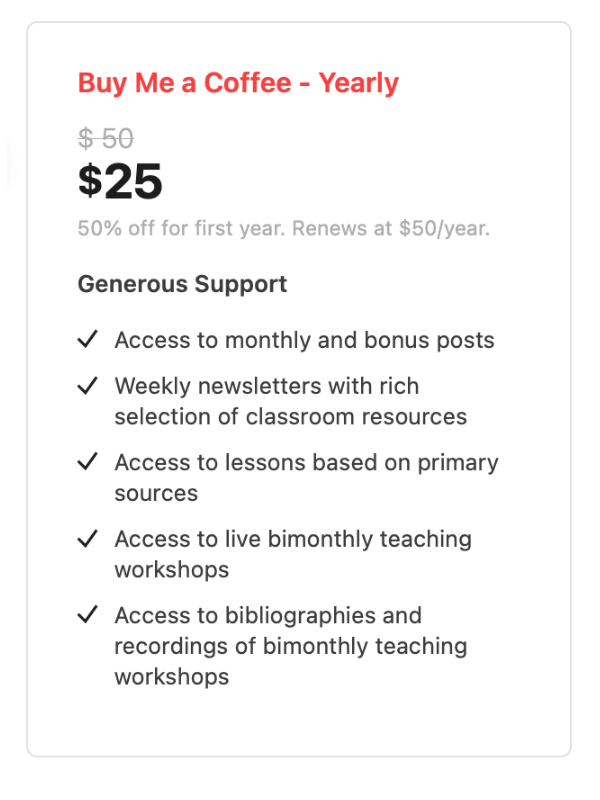
Task: Click the classroom resources line
Action: click(x=291, y=417)
